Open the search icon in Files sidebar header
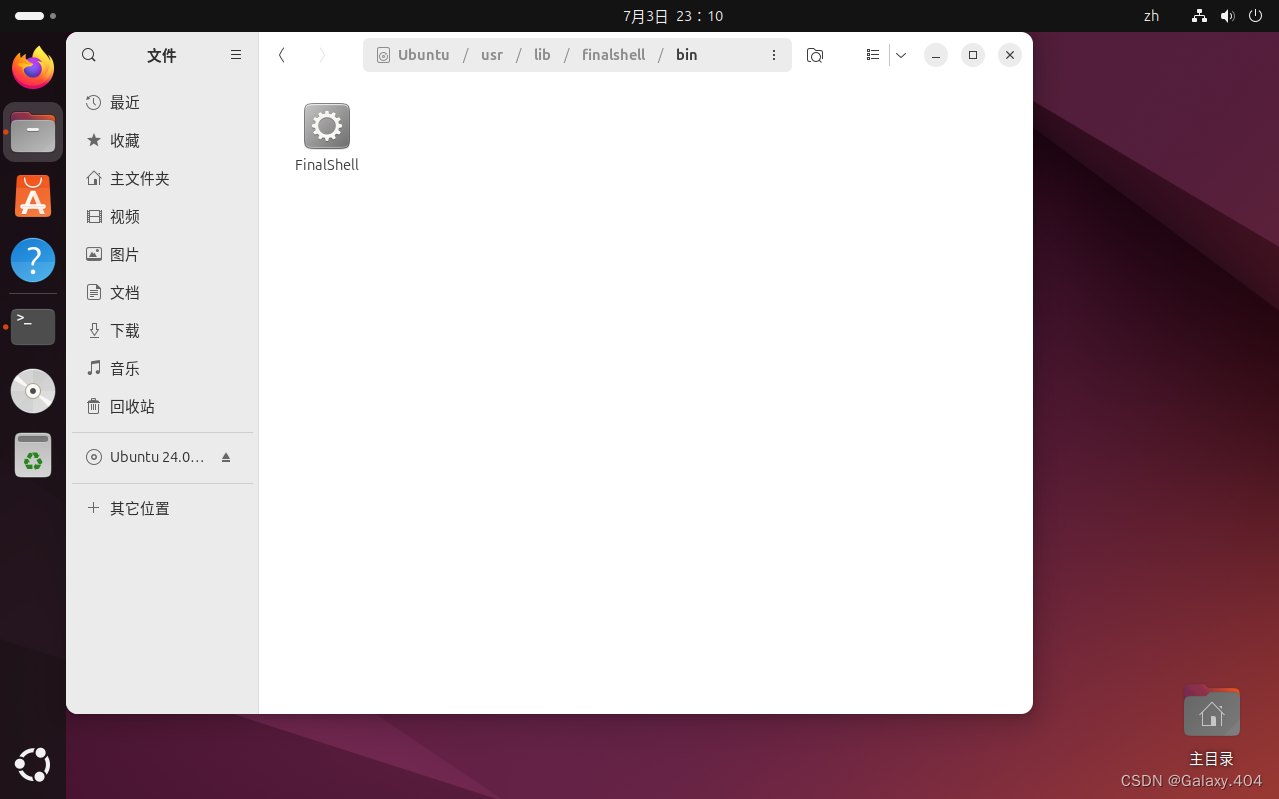Viewport: 1279px width, 799px height. (x=88, y=55)
